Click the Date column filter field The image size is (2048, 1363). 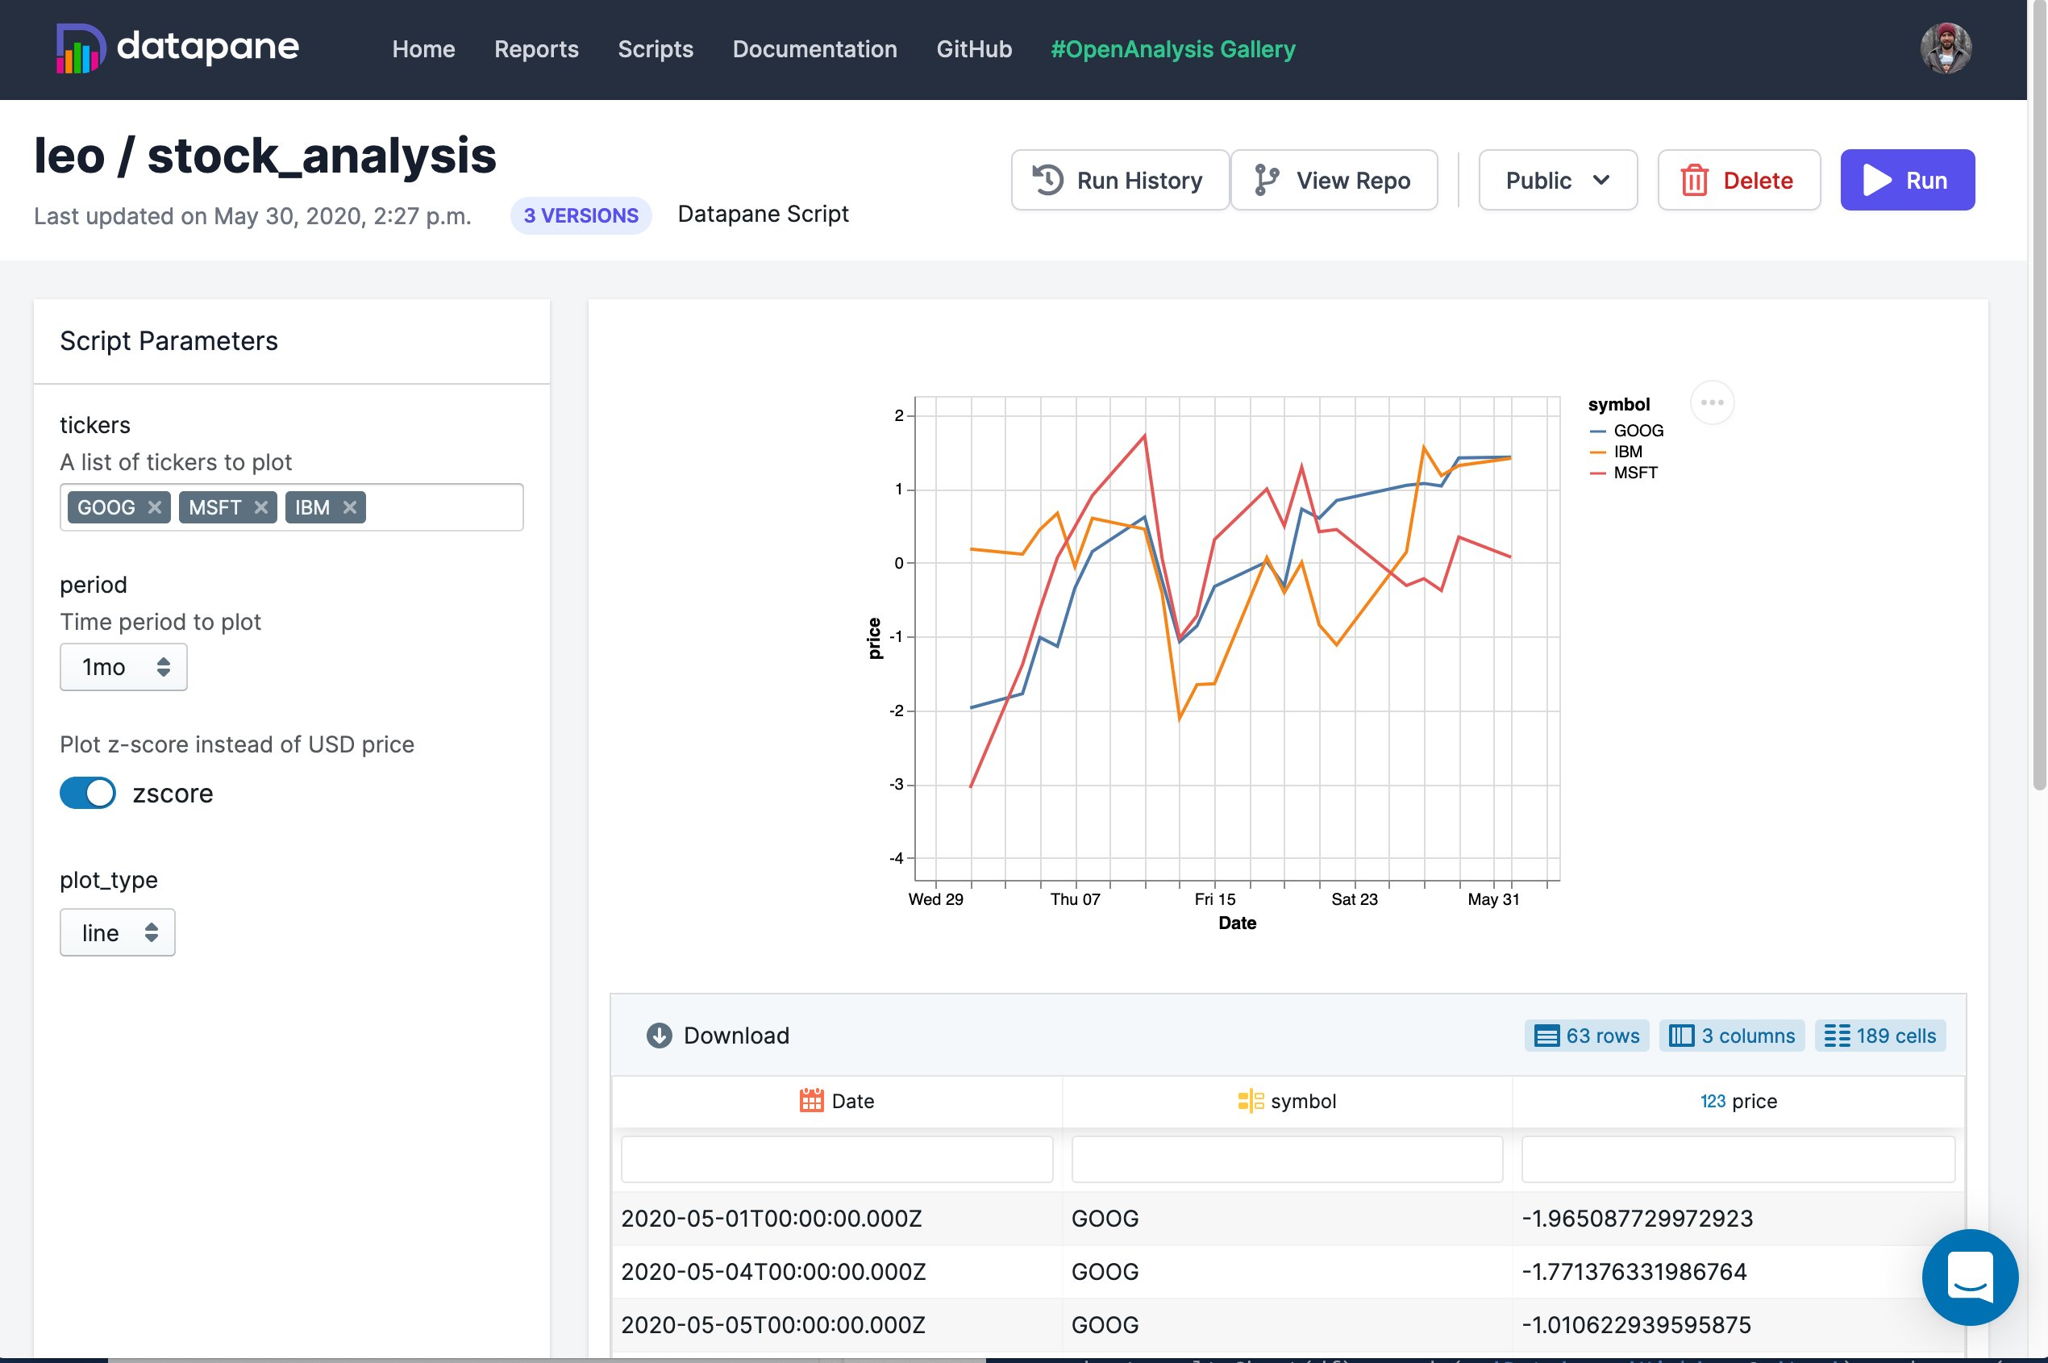tap(837, 1159)
